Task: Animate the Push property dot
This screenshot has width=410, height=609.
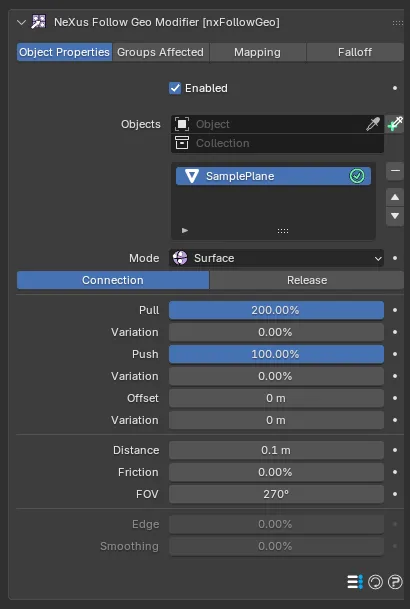Action: [395, 354]
